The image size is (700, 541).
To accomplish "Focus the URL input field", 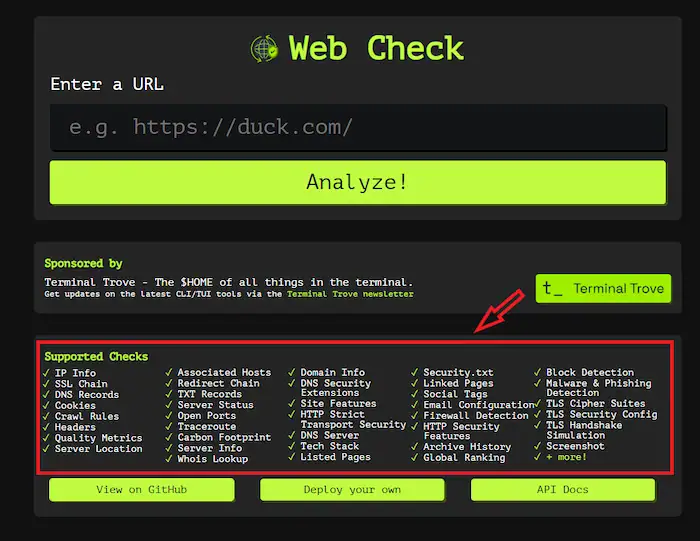I will (x=357, y=128).
